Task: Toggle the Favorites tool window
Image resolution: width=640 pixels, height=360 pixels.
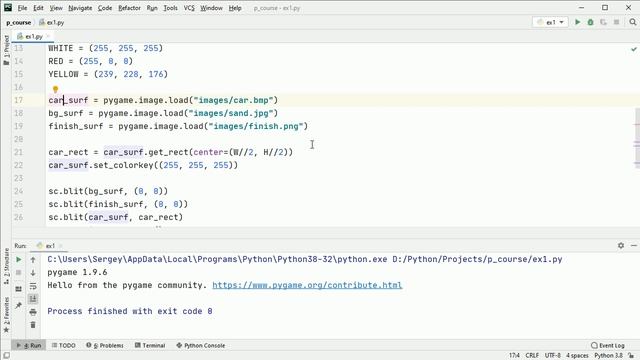Action: 6,315
